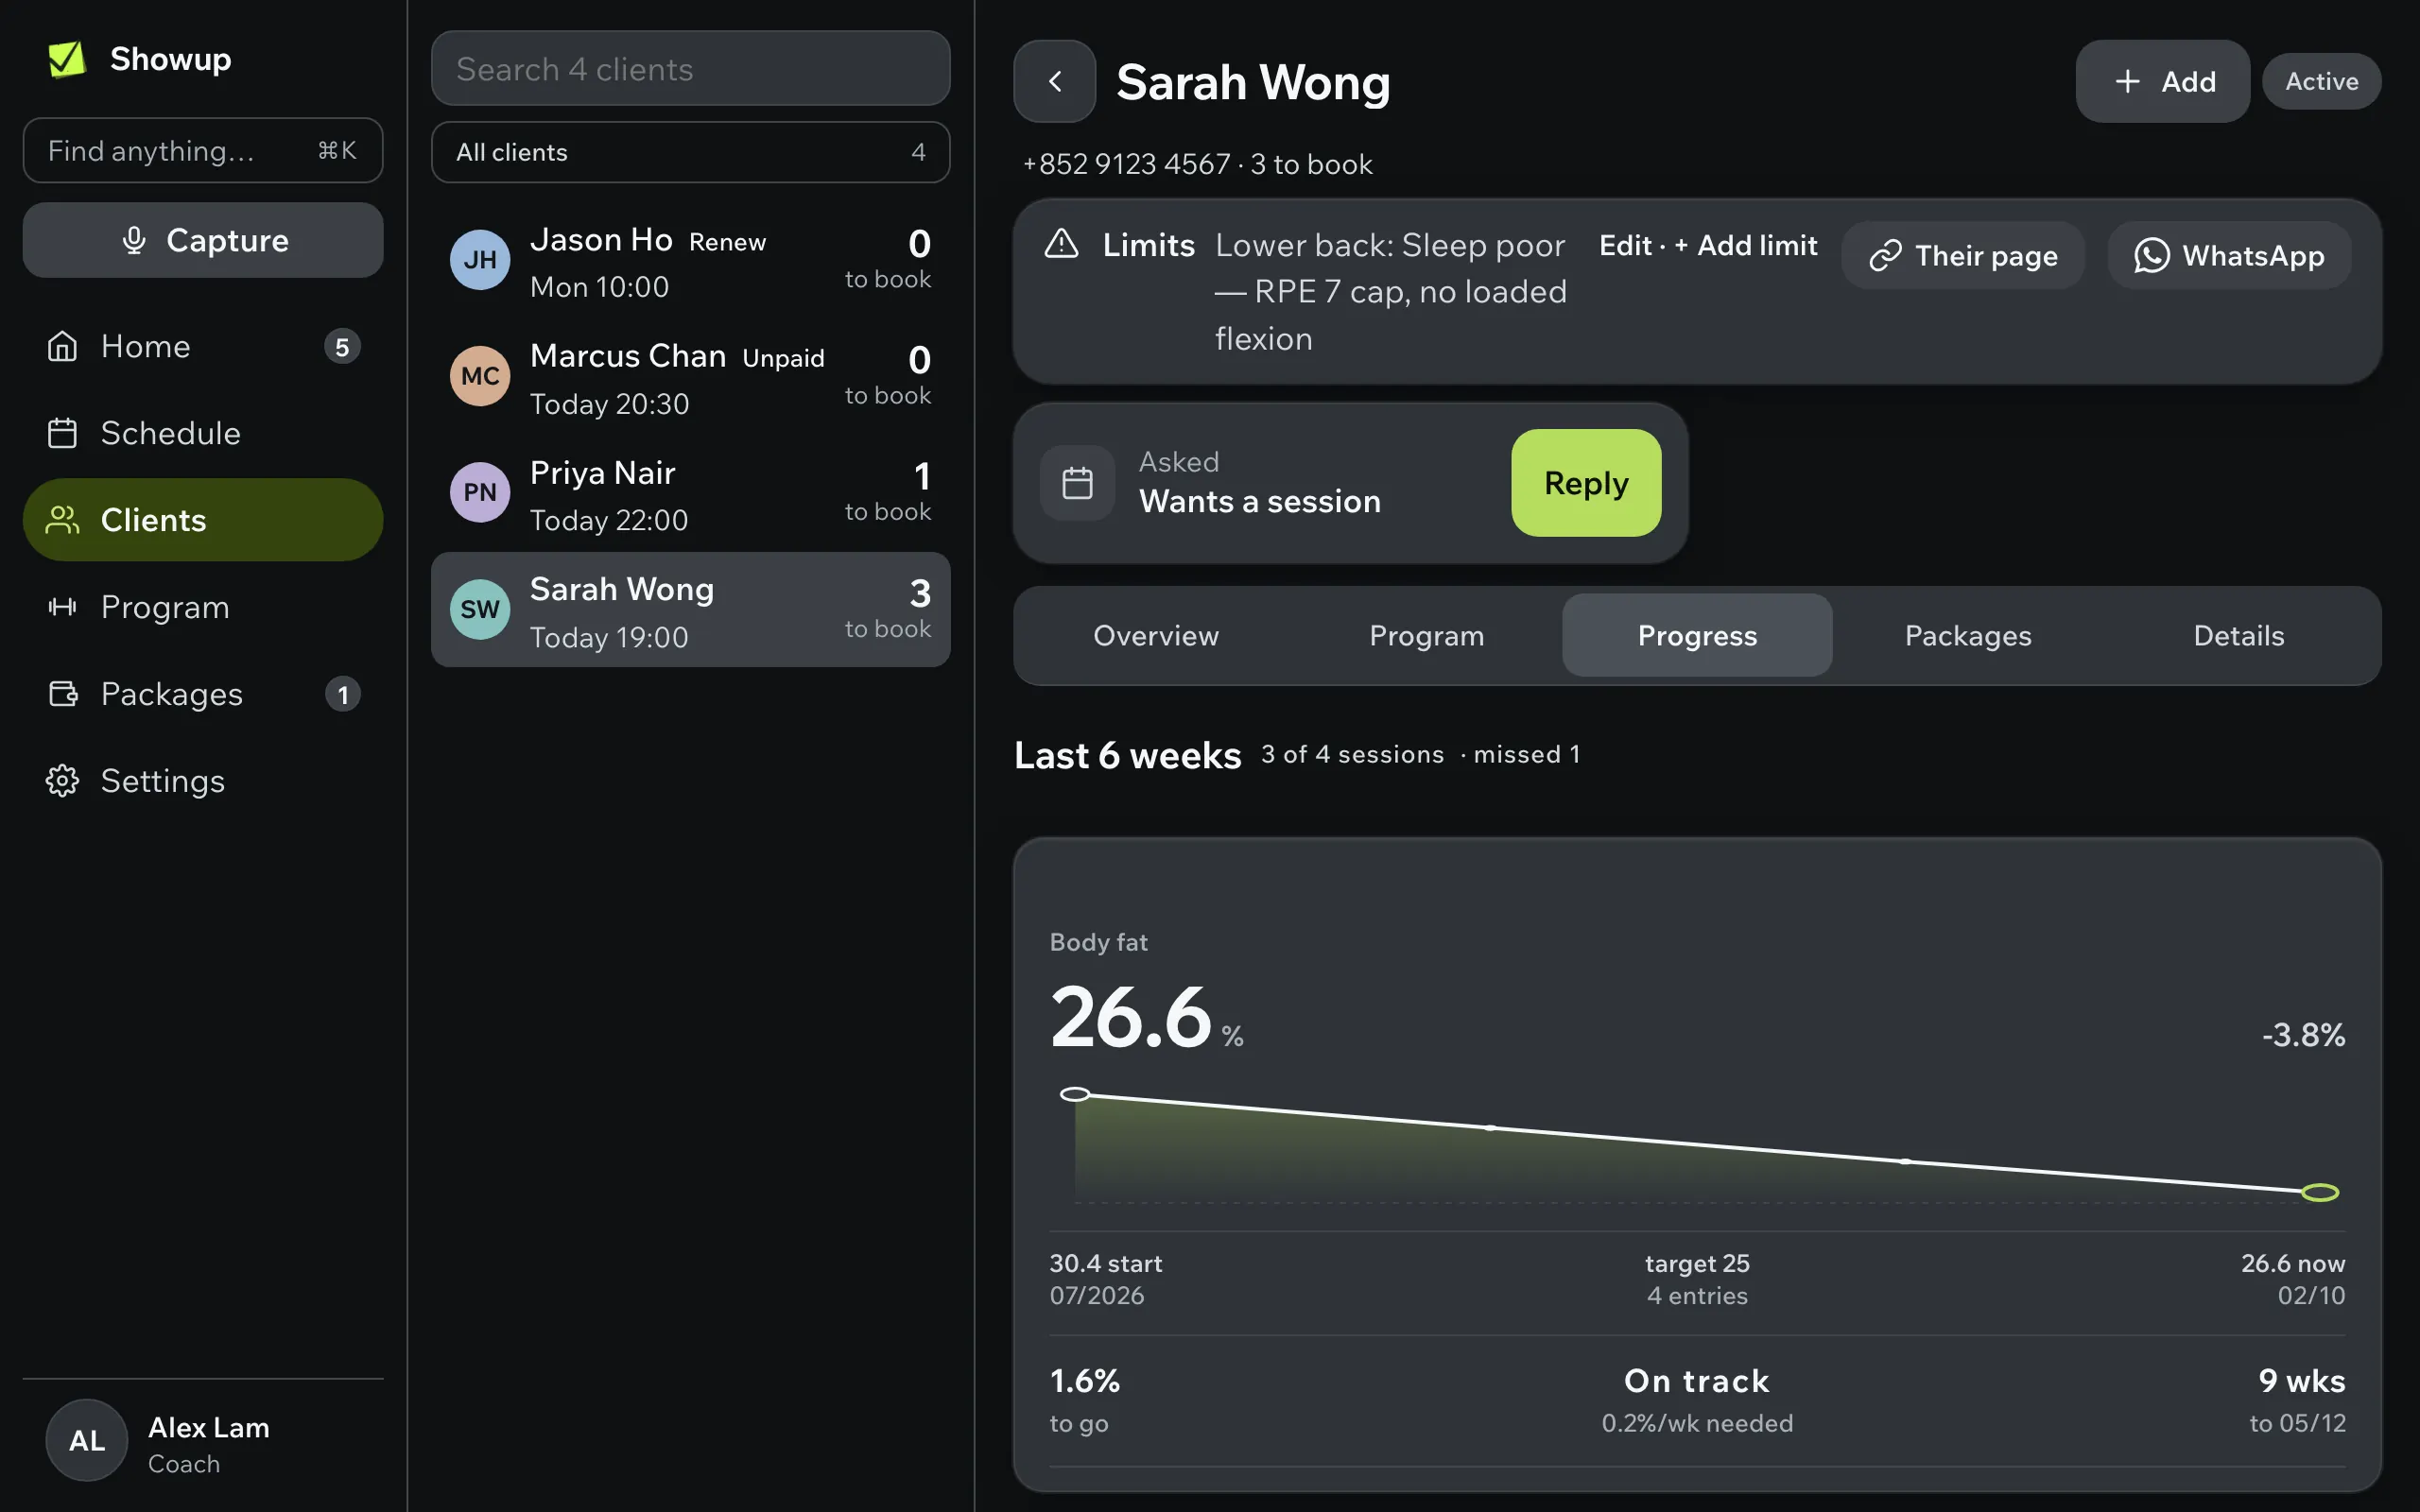Select Sarah Wong in the client list
The width and height of the screenshot is (2420, 1512).
[690, 609]
